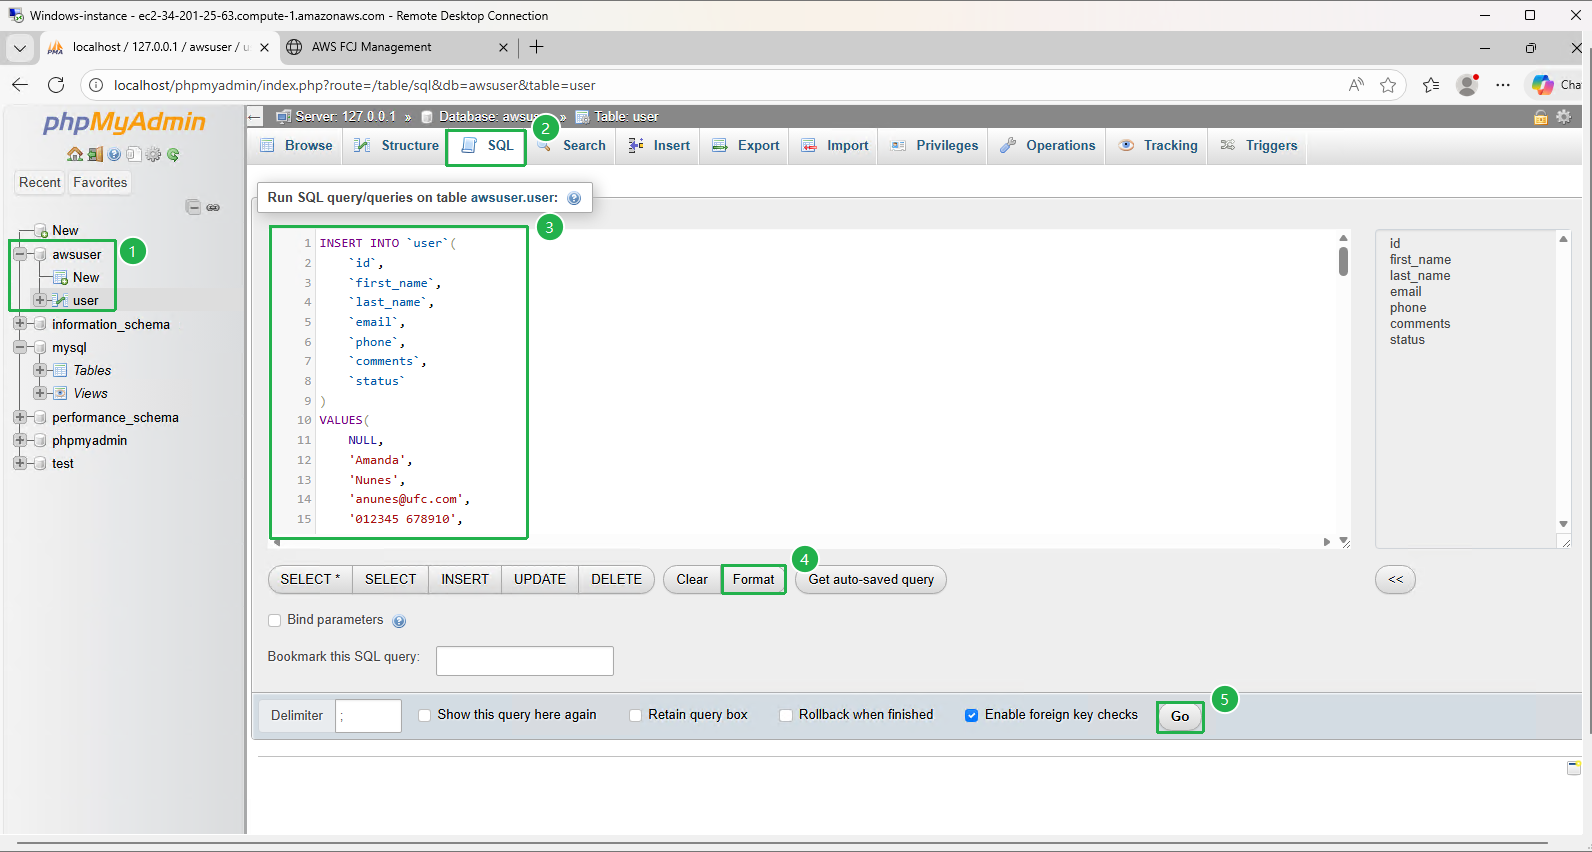
Task: Collapse the awsuser database tree
Action: click(x=19, y=254)
